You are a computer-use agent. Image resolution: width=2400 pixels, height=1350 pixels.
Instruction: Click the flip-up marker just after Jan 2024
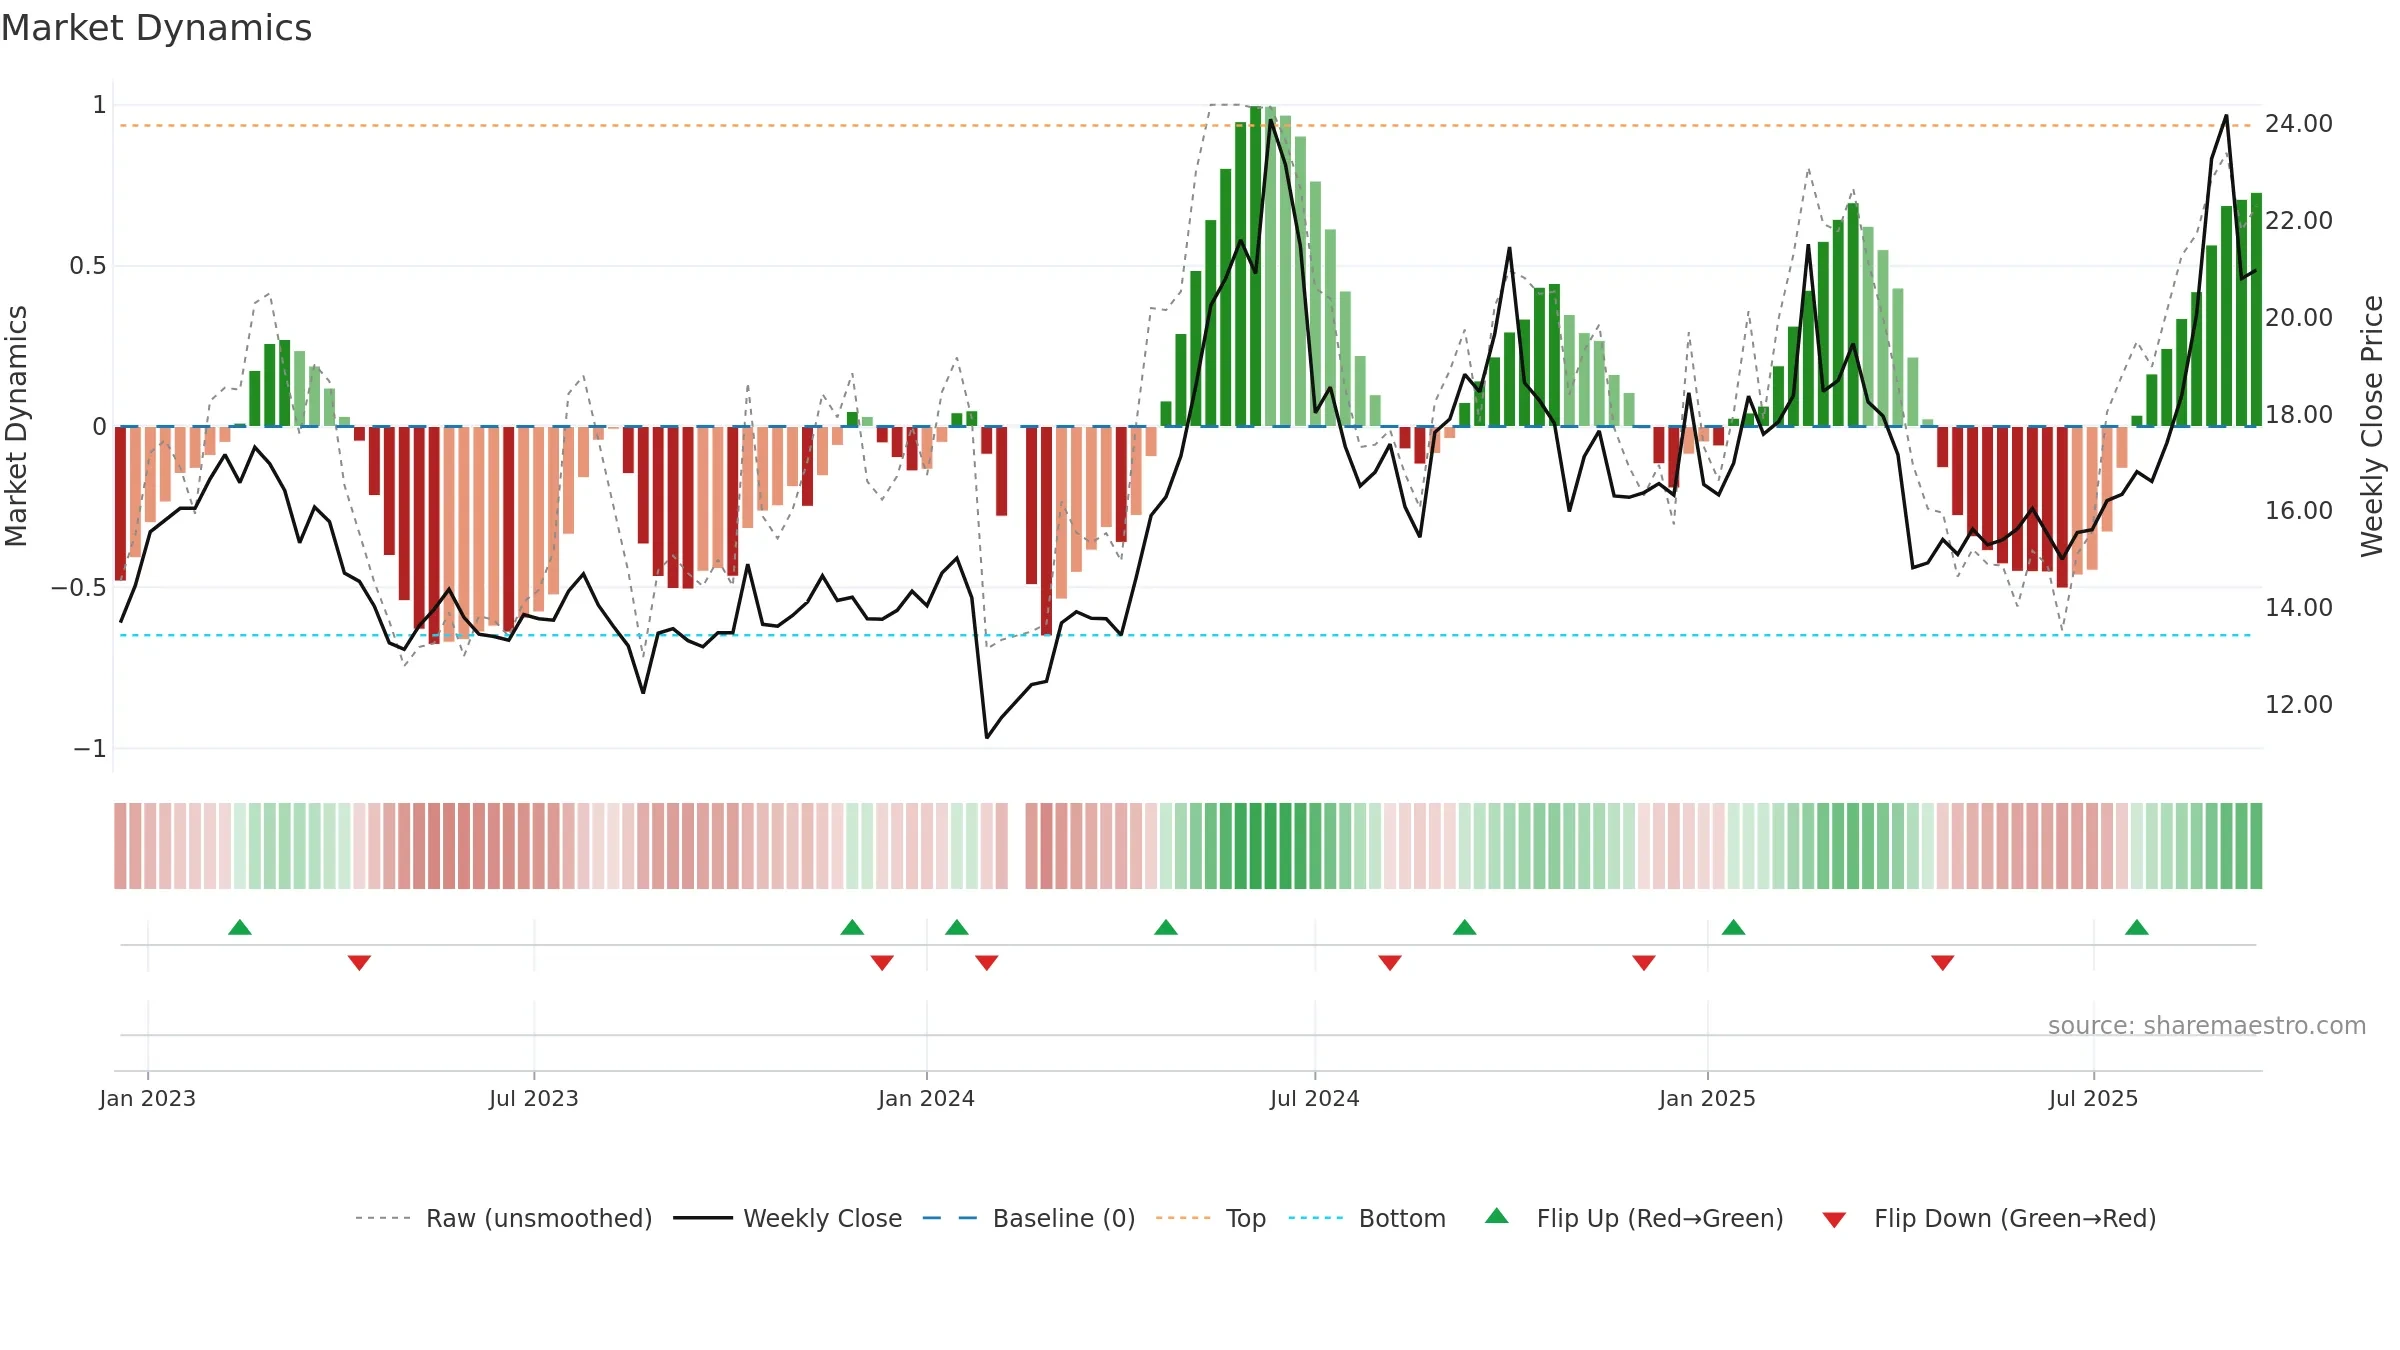click(957, 927)
